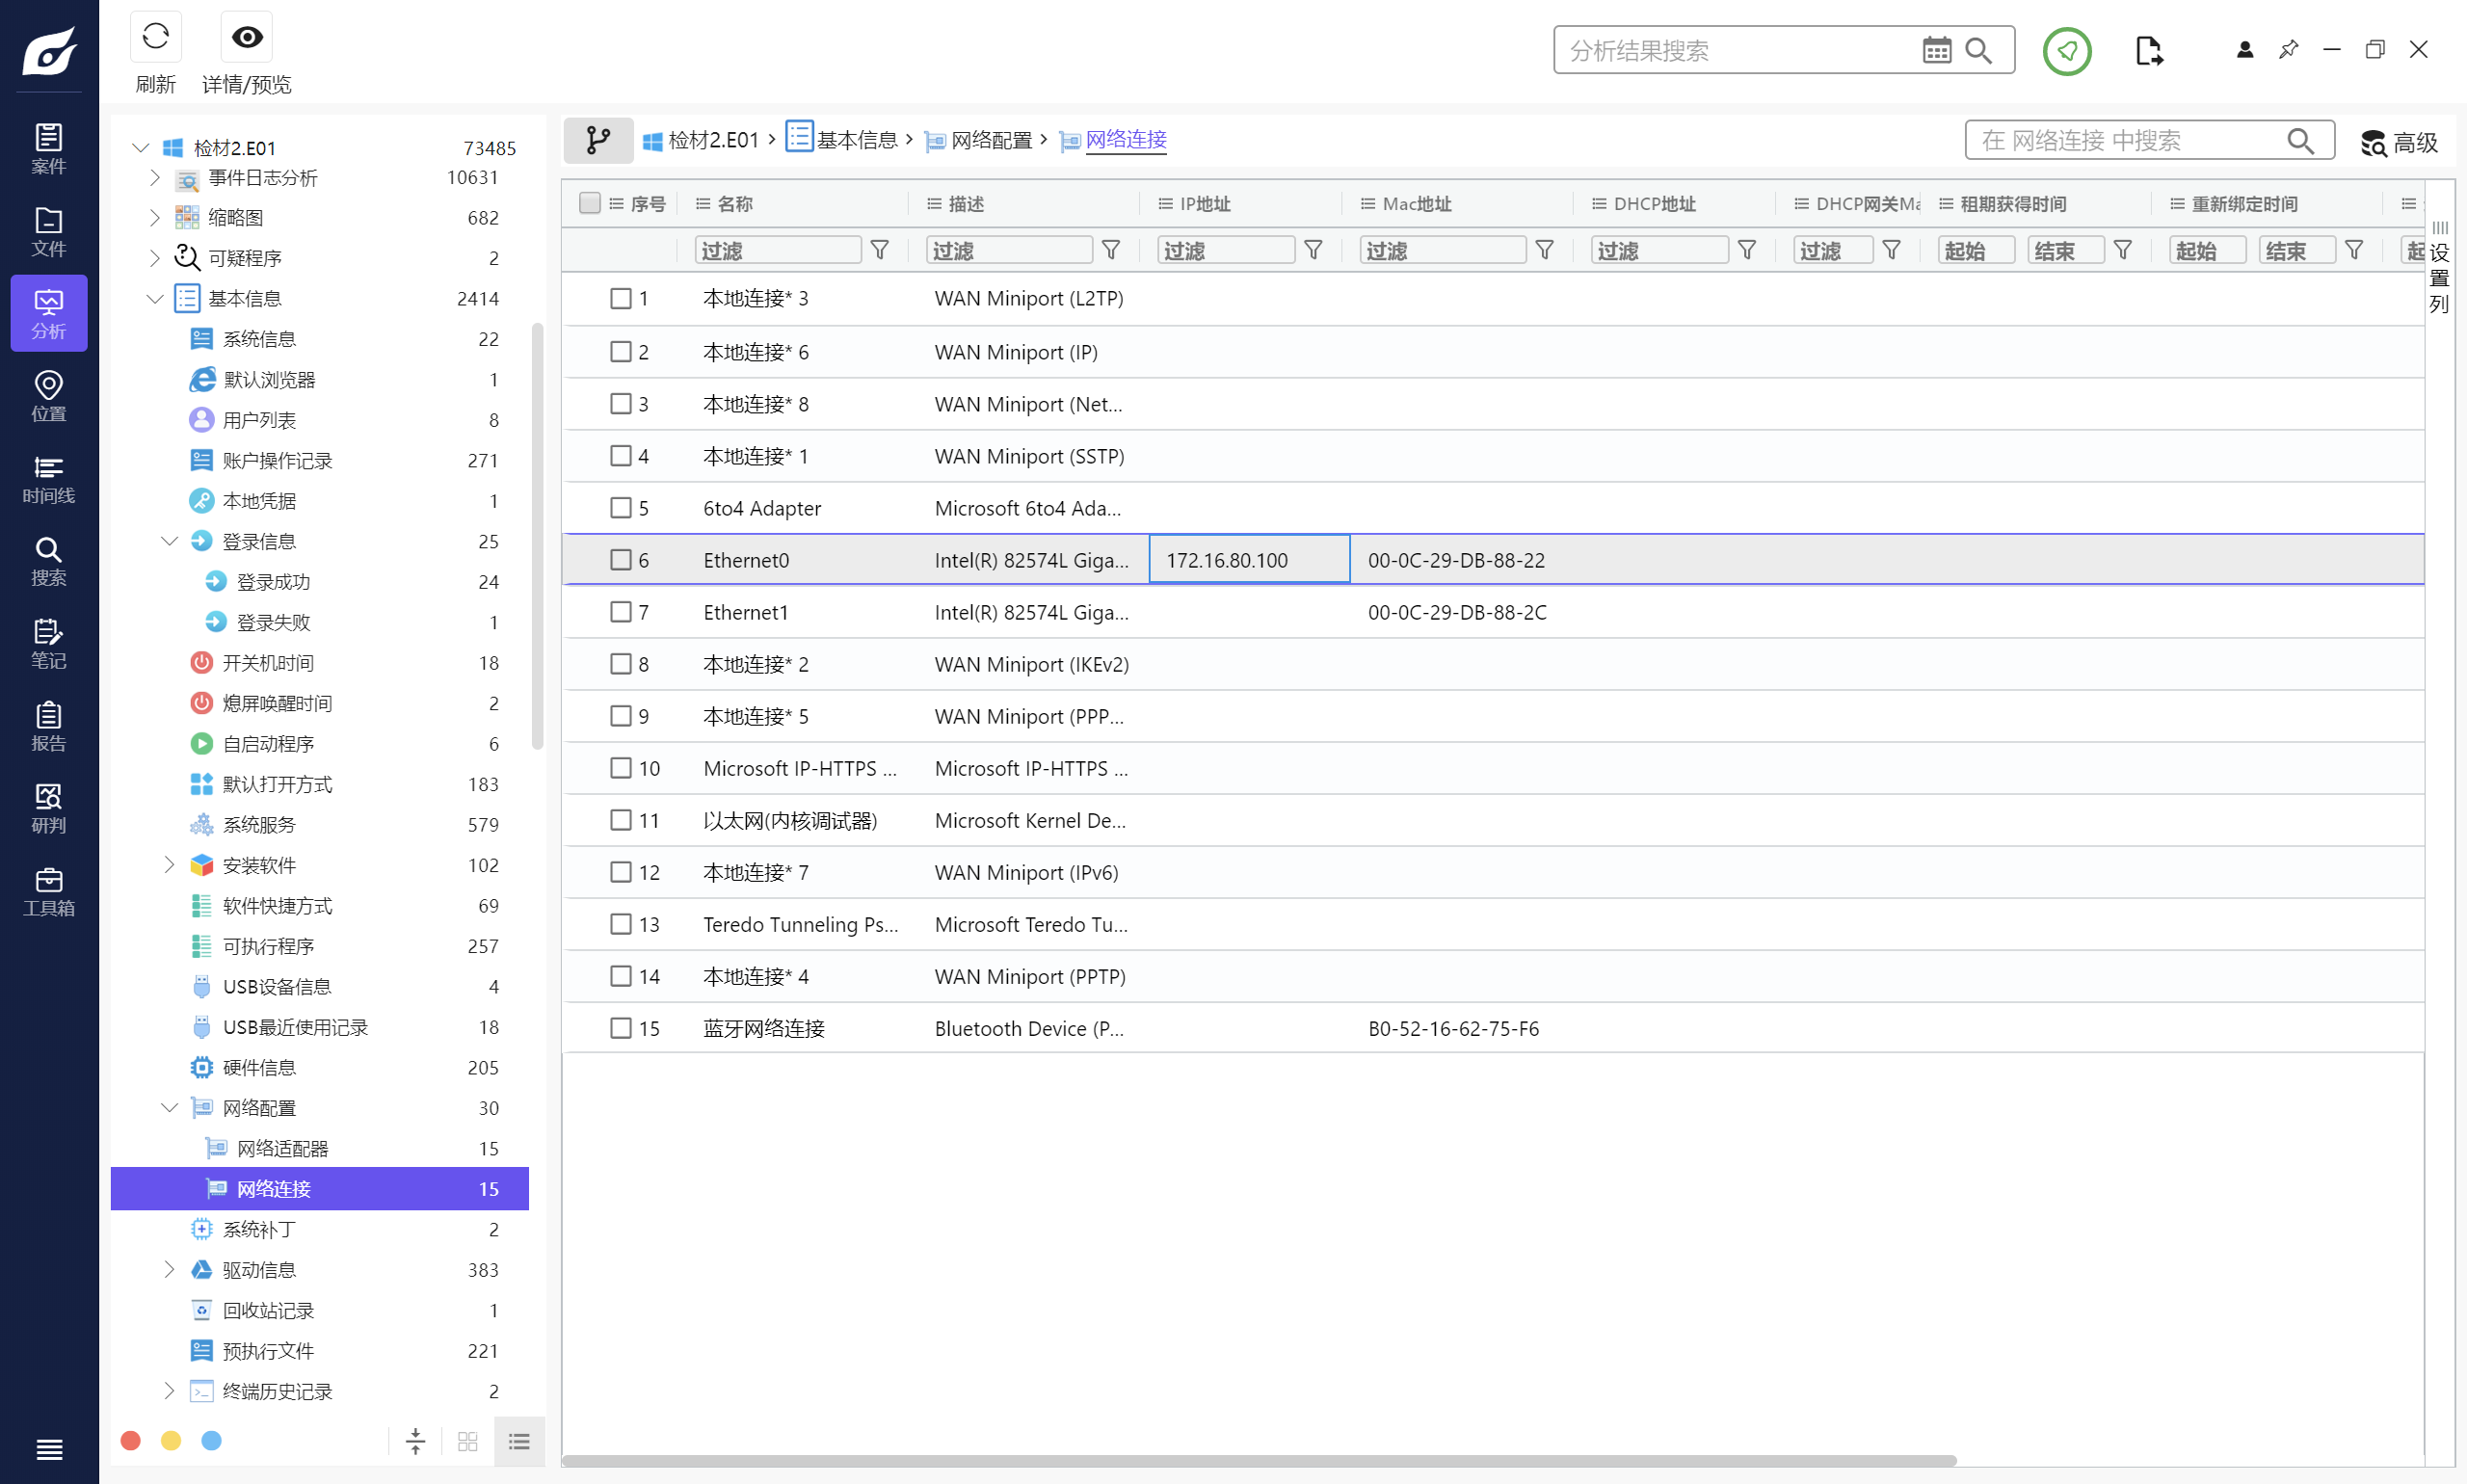Collapse the 登录信息 tree node
Image resolution: width=2467 pixels, height=1484 pixels.
click(x=169, y=541)
